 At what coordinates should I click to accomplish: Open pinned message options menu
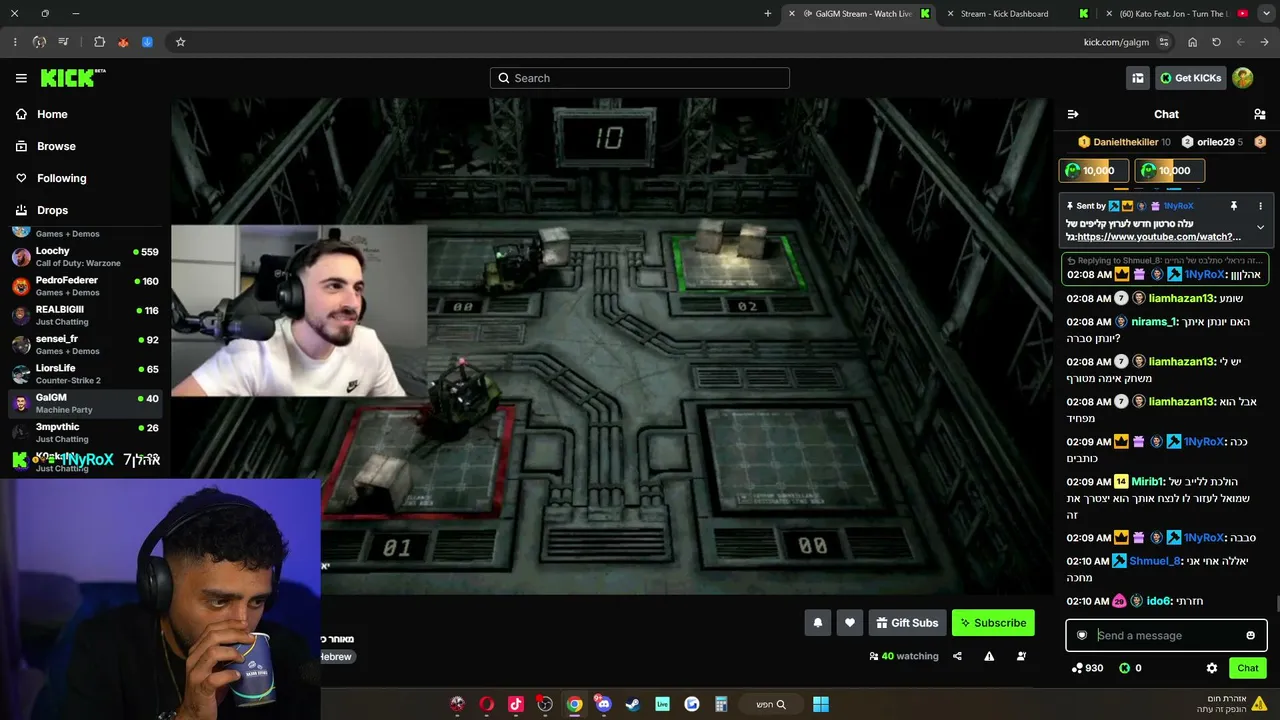[1260, 206]
